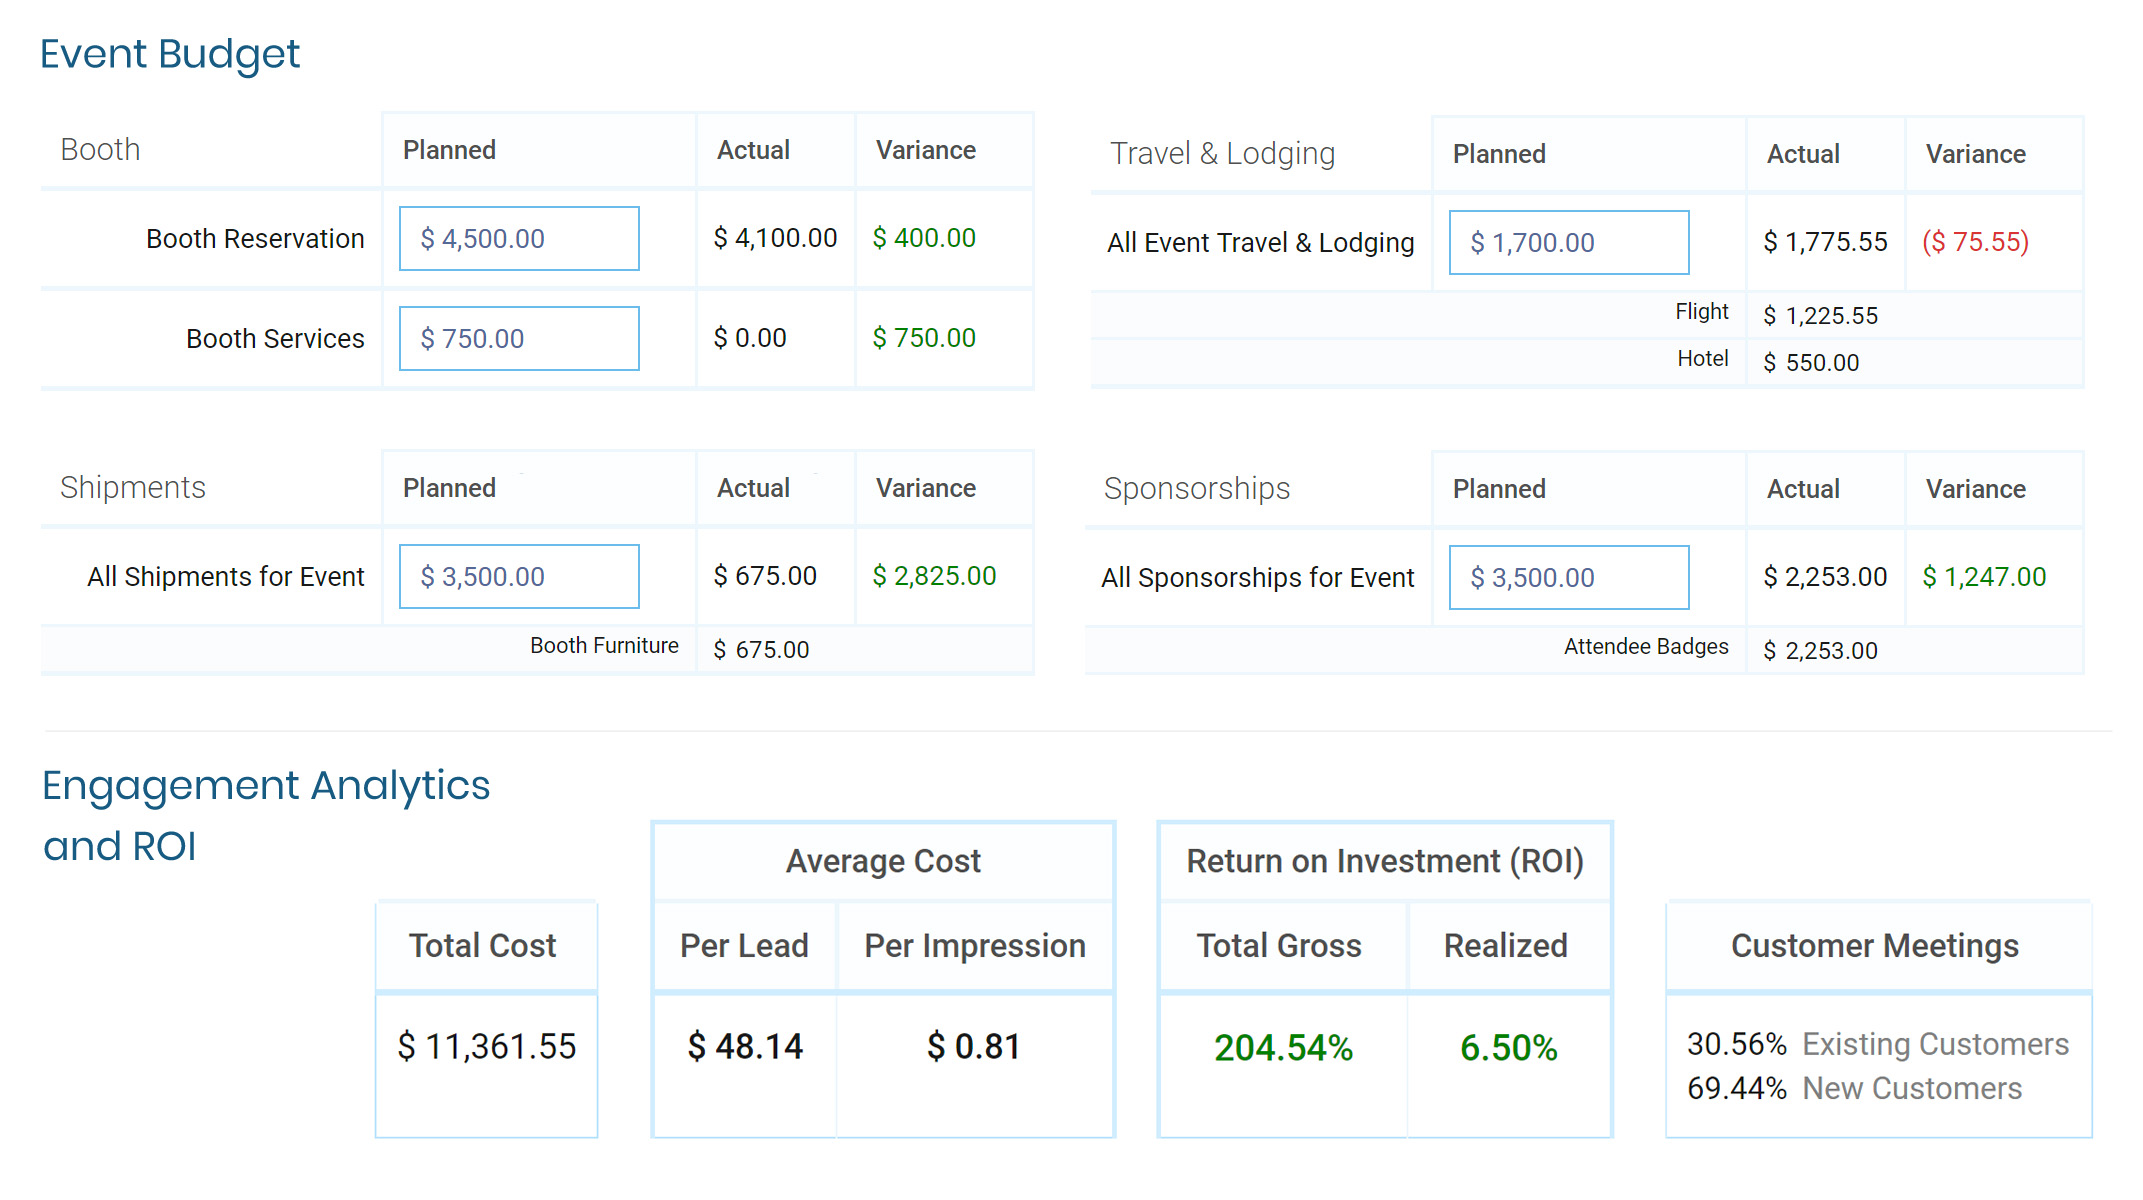The image size is (2143, 1200).
Task: Edit the Booth Services planned budget field
Action: point(519,339)
